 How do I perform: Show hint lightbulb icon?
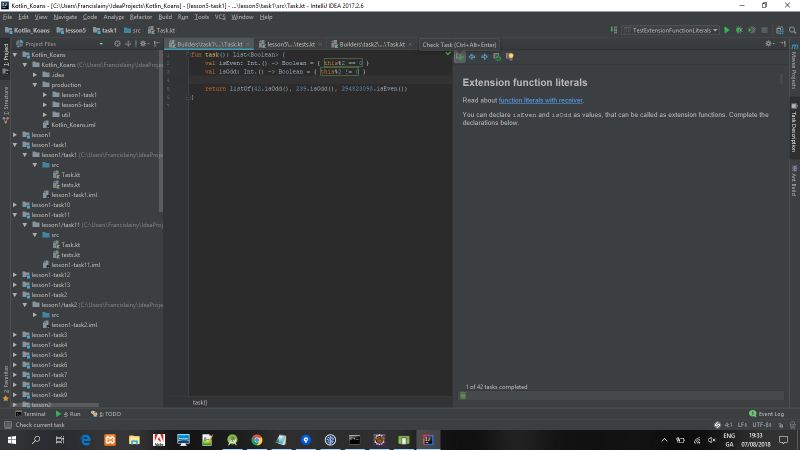tap(509, 57)
